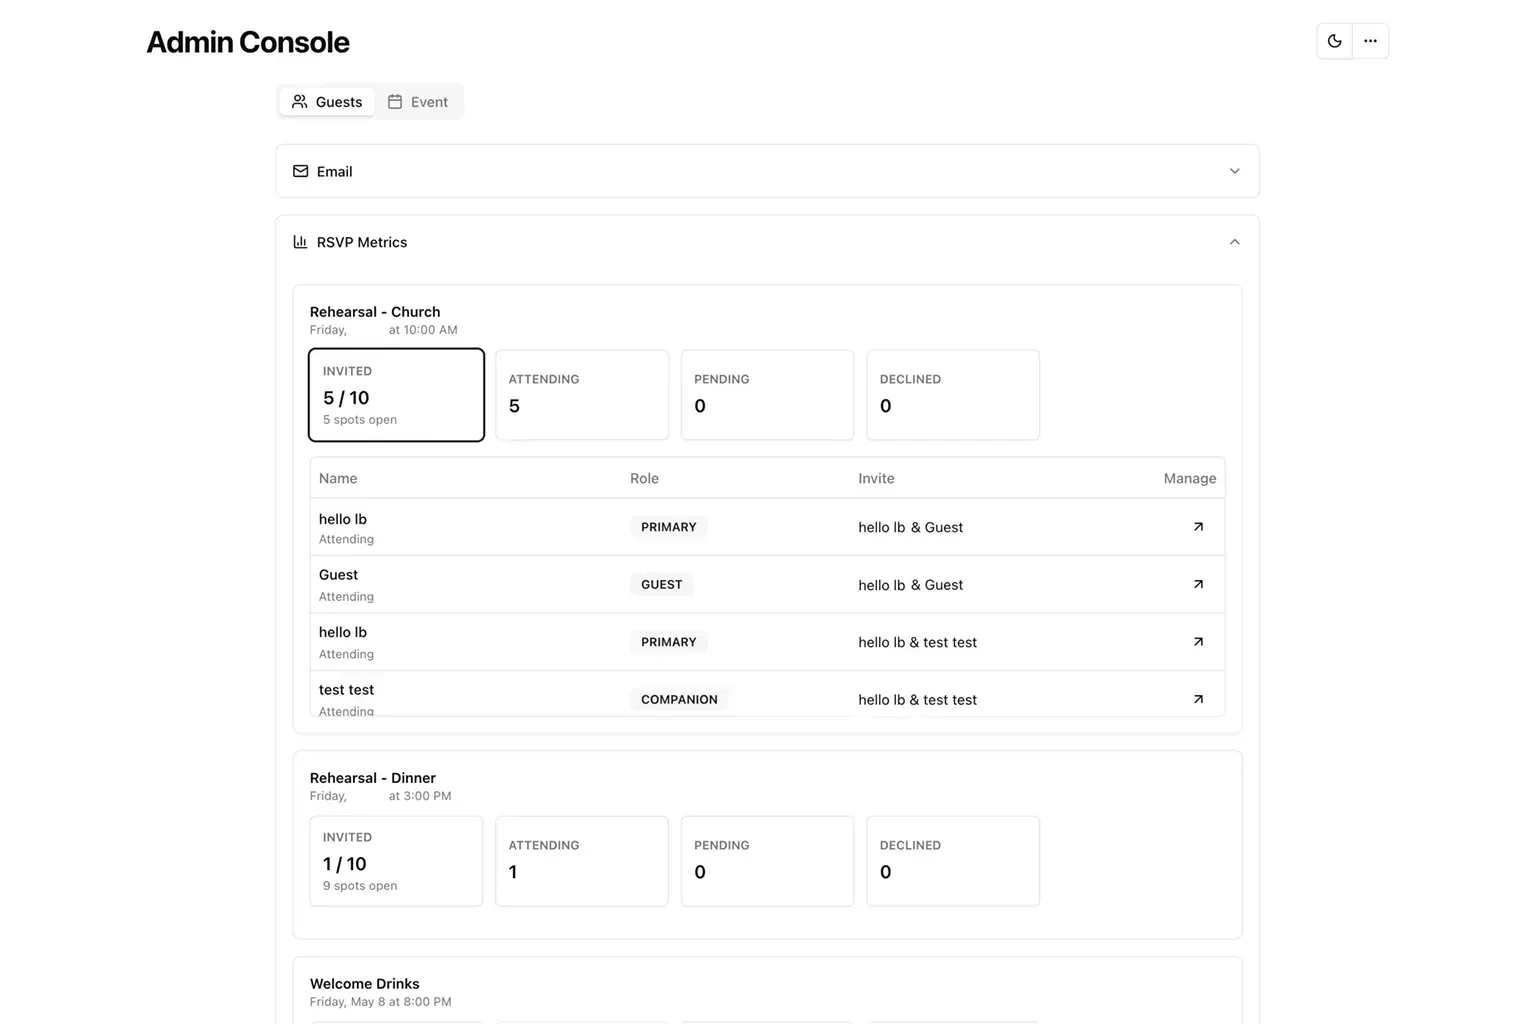Screen dimensions: 1536x1024
Task: Click the Admin Console title
Action: (248, 42)
